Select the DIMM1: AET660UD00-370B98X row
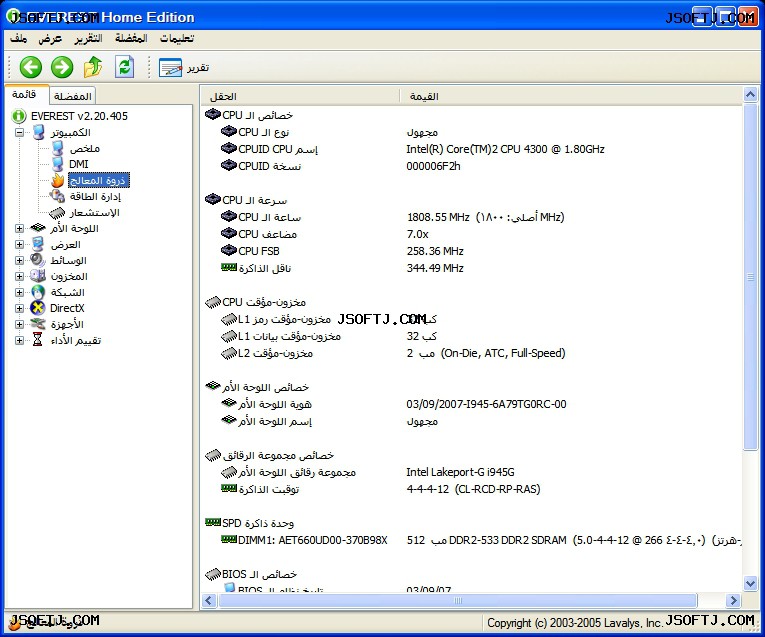This screenshot has width=765, height=637. [x=472, y=540]
